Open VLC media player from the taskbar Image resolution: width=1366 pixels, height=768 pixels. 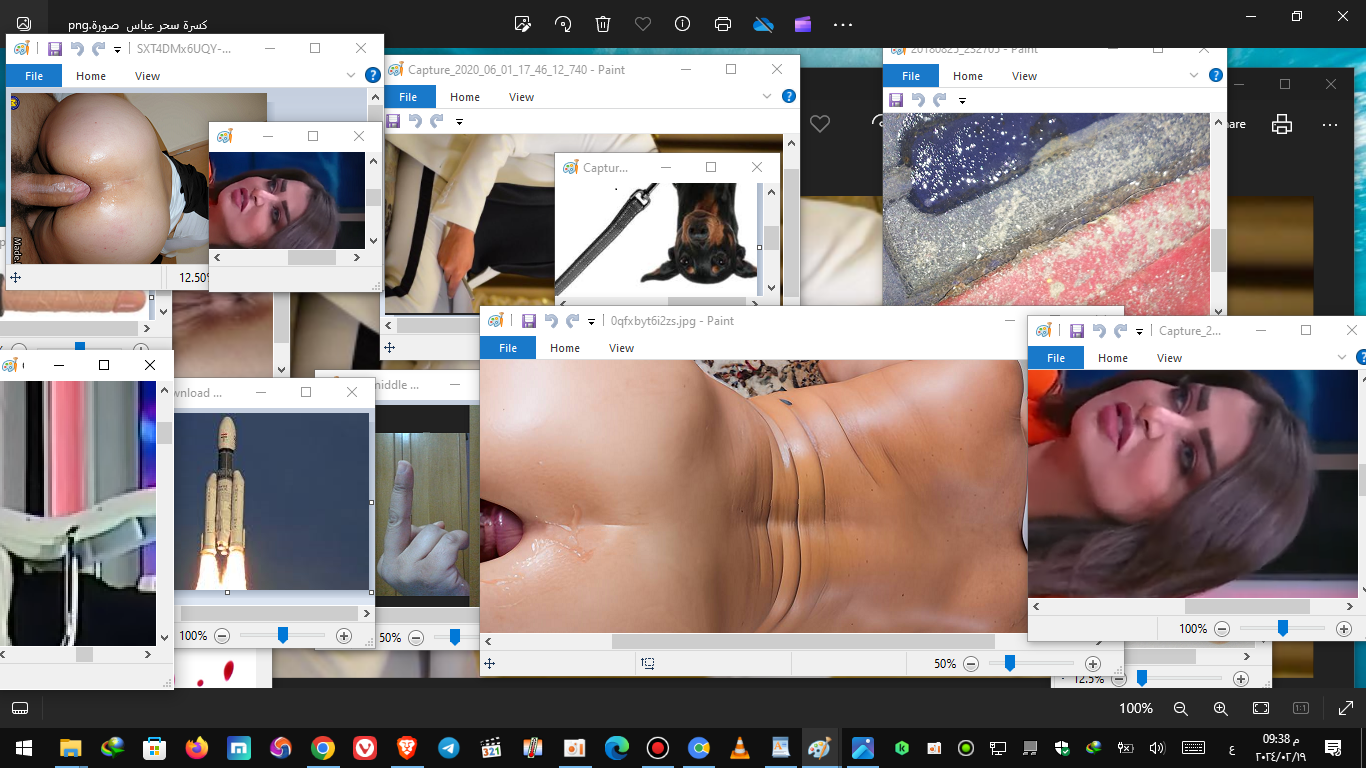[740, 748]
